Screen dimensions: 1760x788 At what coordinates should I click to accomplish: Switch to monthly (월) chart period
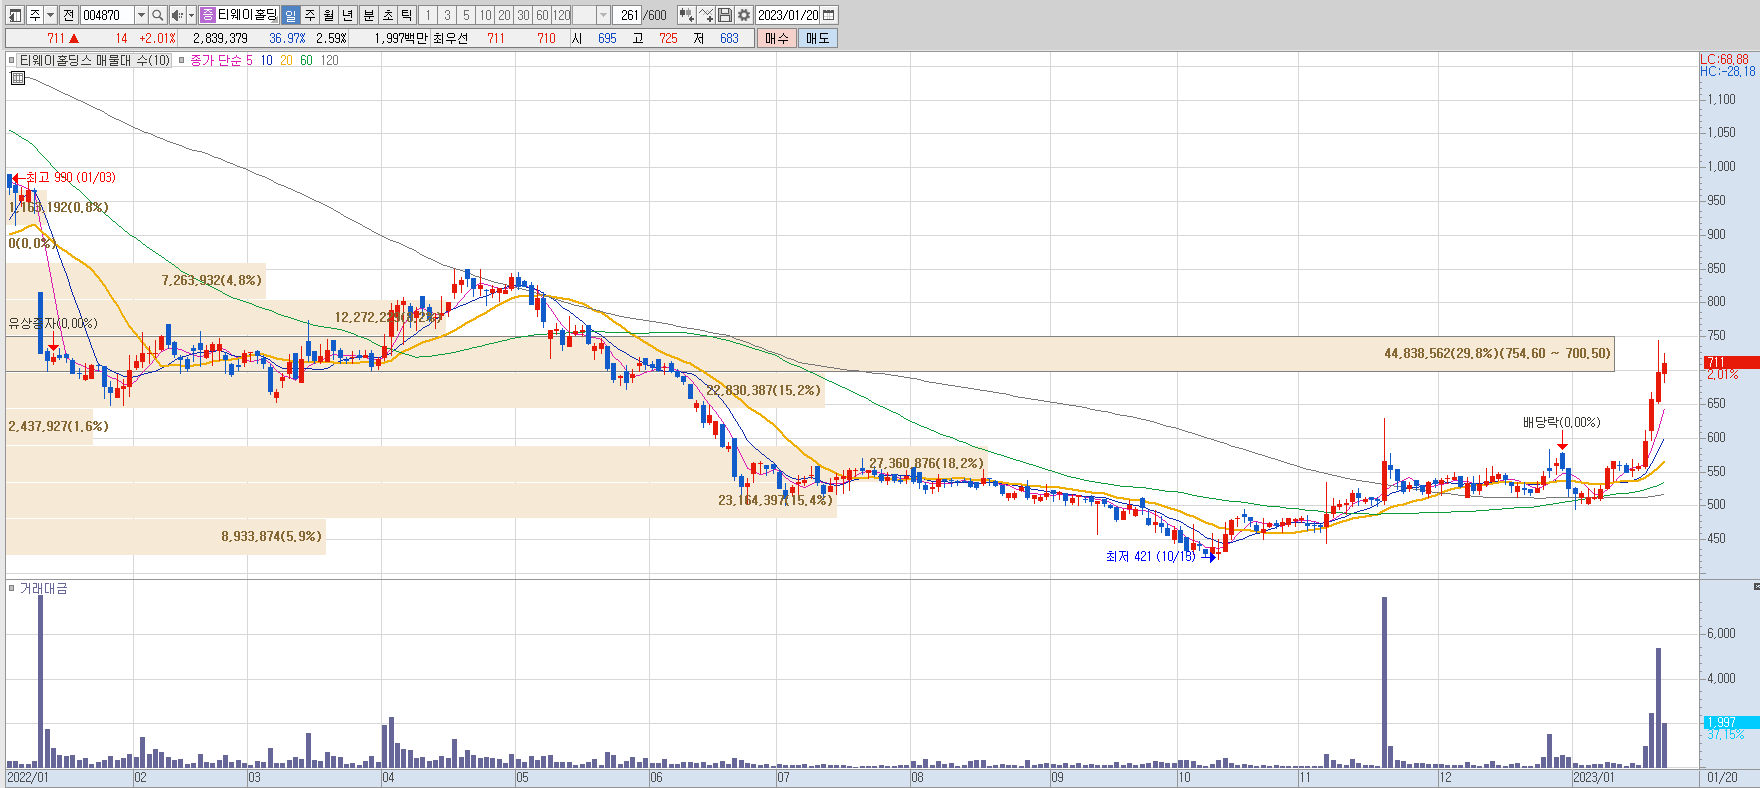tap(329, 15)
